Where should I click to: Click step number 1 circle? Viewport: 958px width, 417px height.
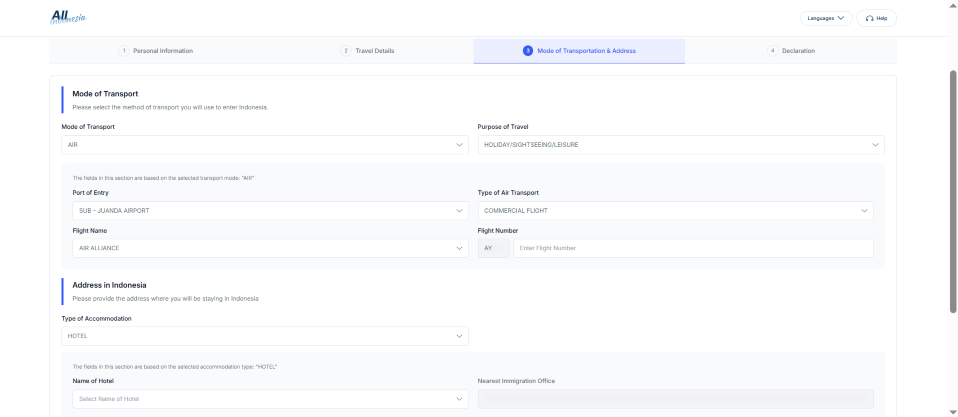[123, 51]
